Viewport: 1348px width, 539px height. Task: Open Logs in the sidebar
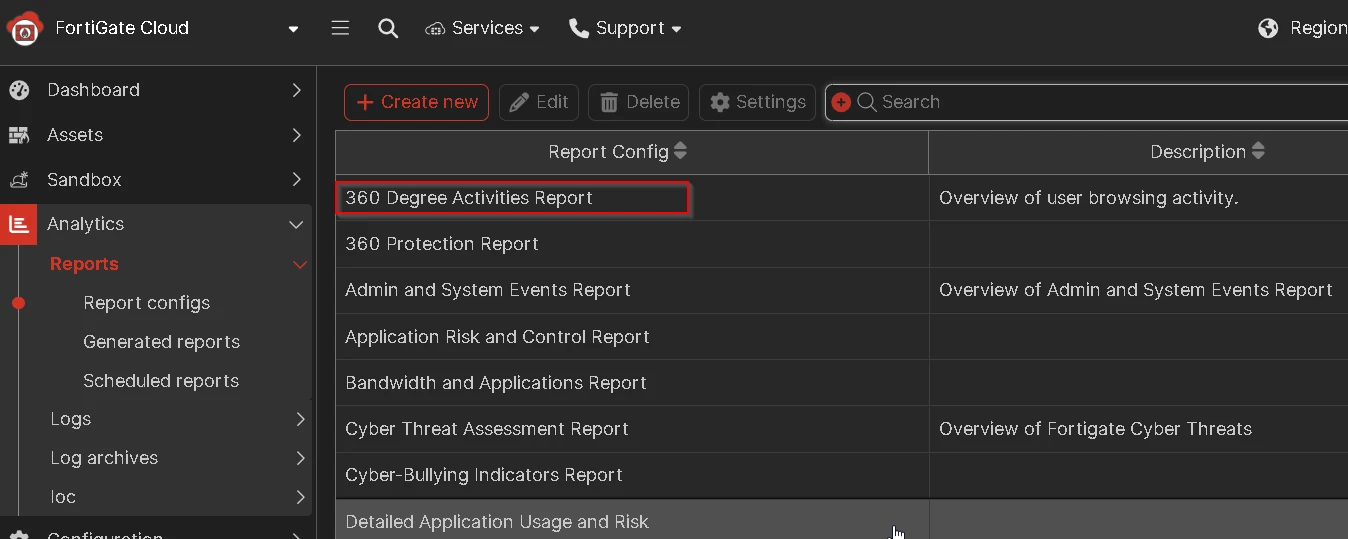coord(70,419)
